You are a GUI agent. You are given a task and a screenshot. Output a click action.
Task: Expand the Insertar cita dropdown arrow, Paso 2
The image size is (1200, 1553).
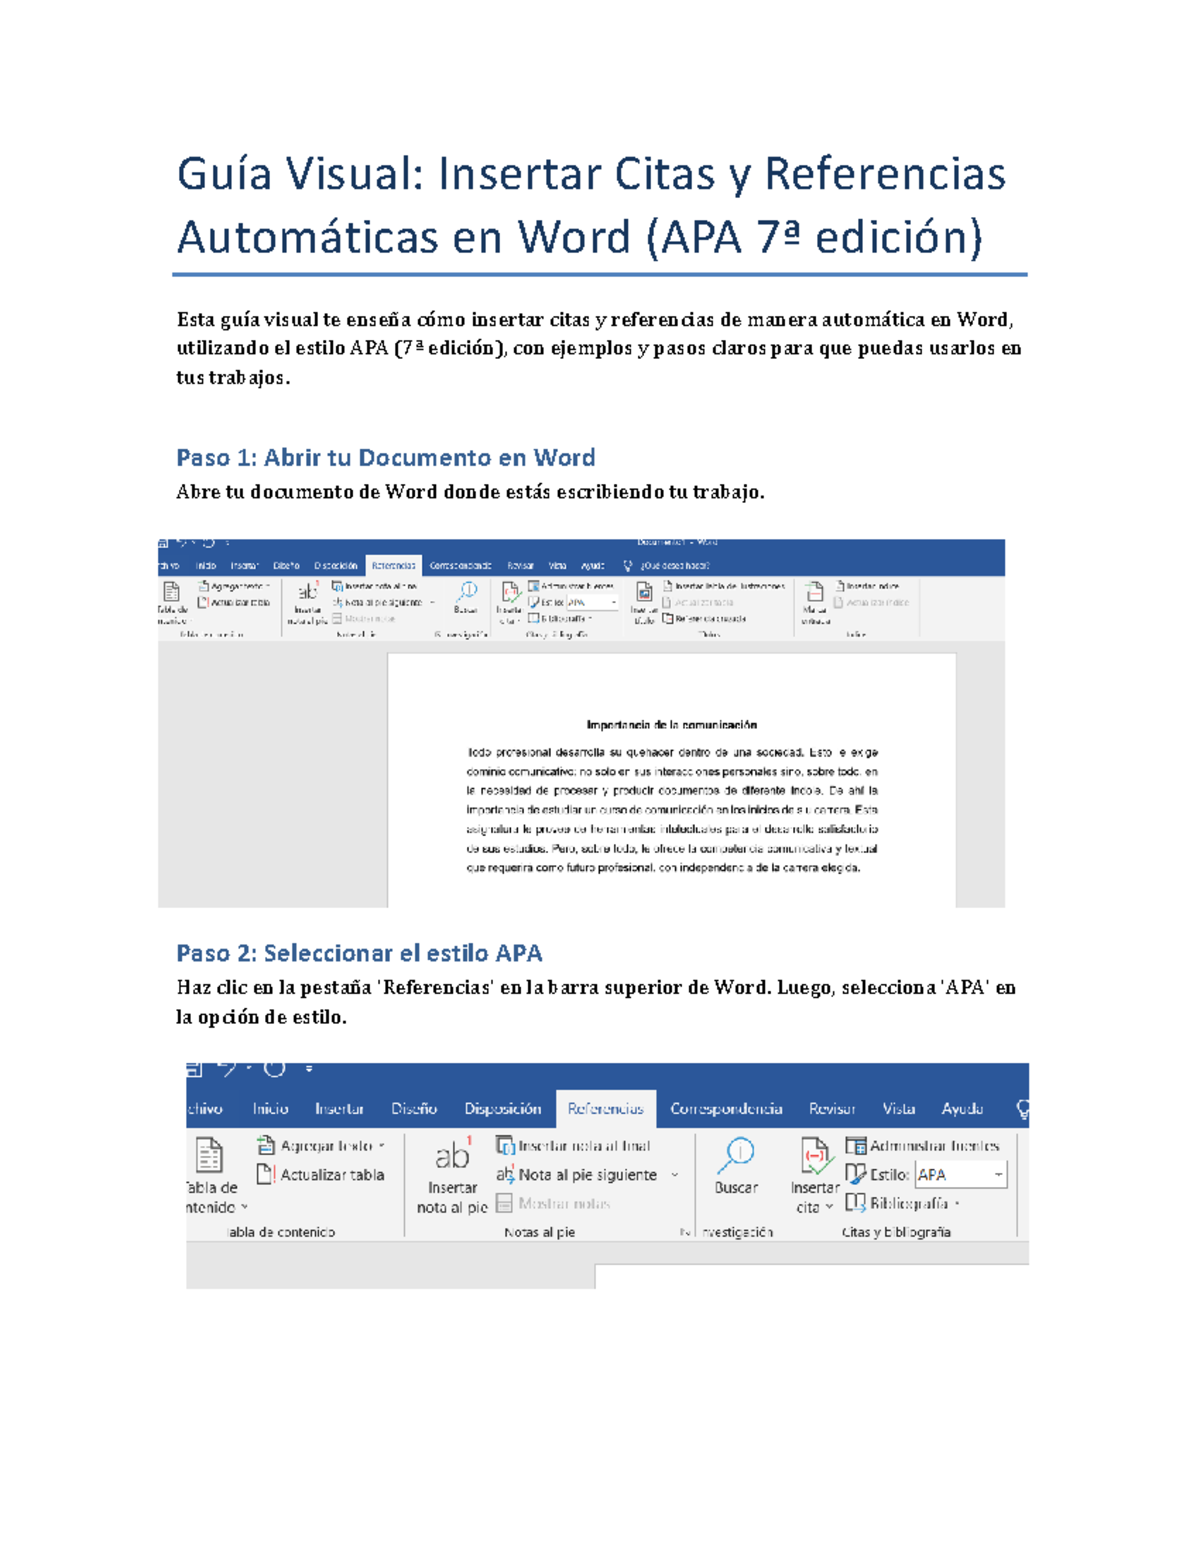(x=829, y=1207)
